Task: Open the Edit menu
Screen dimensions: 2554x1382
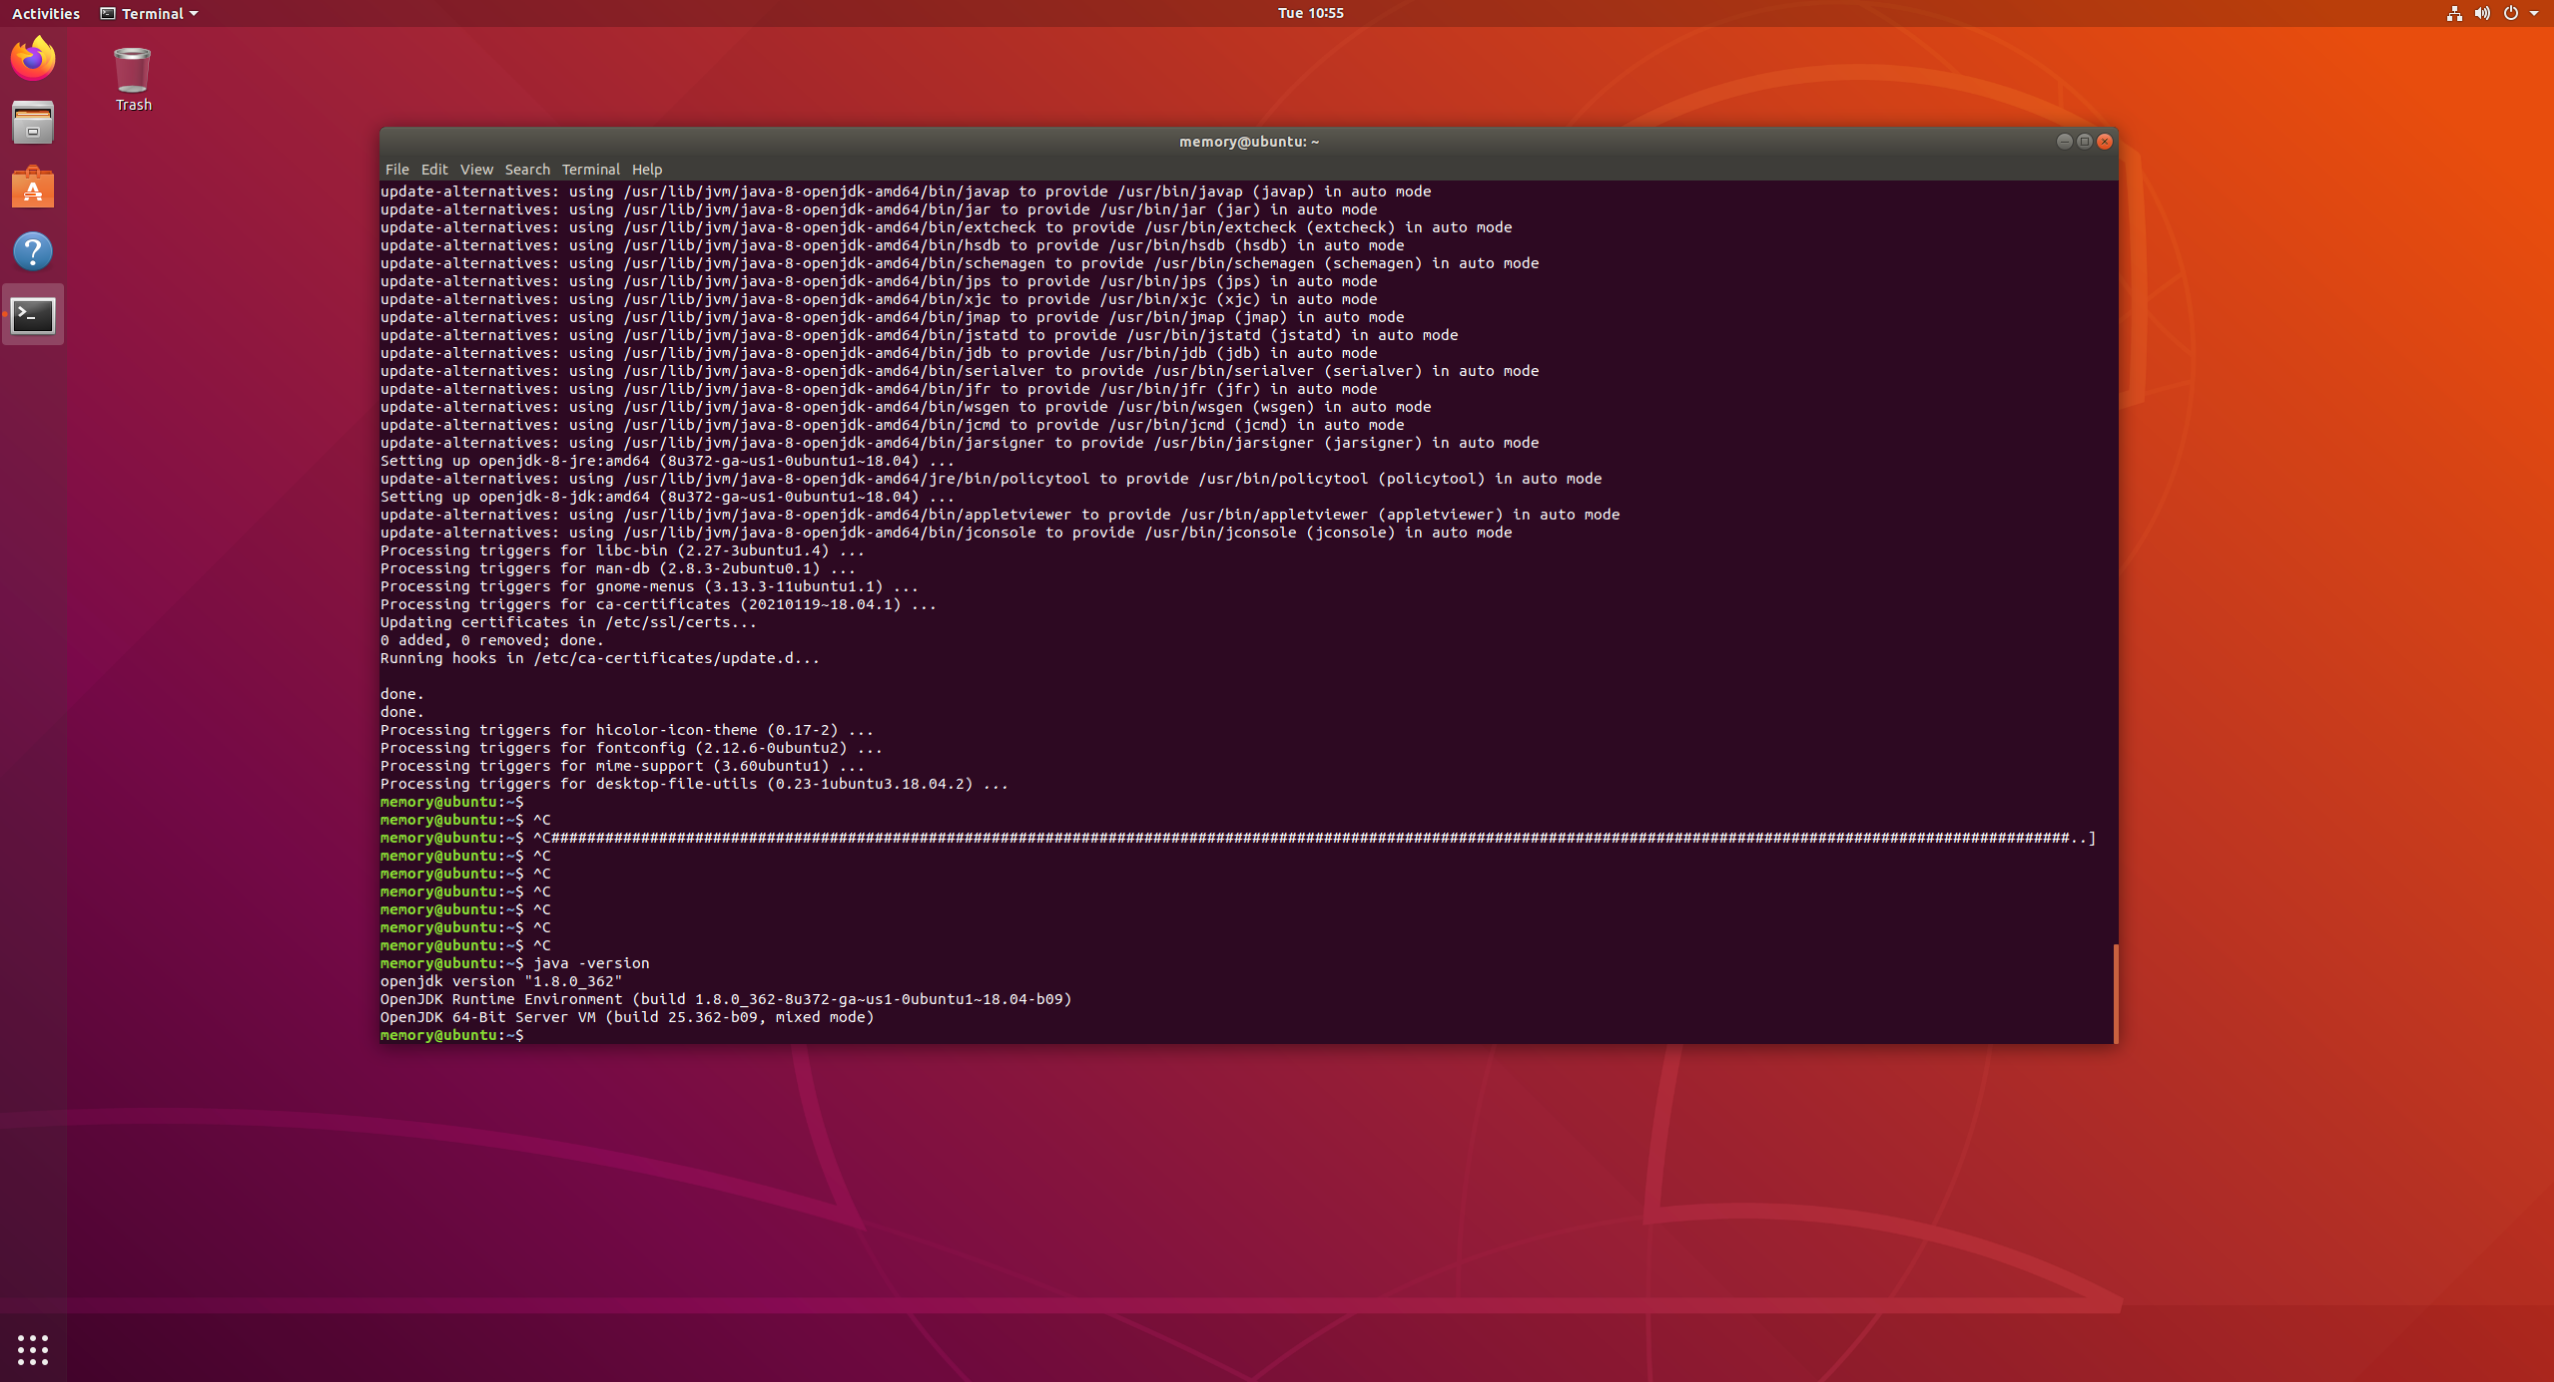Action: pos(434,169)
